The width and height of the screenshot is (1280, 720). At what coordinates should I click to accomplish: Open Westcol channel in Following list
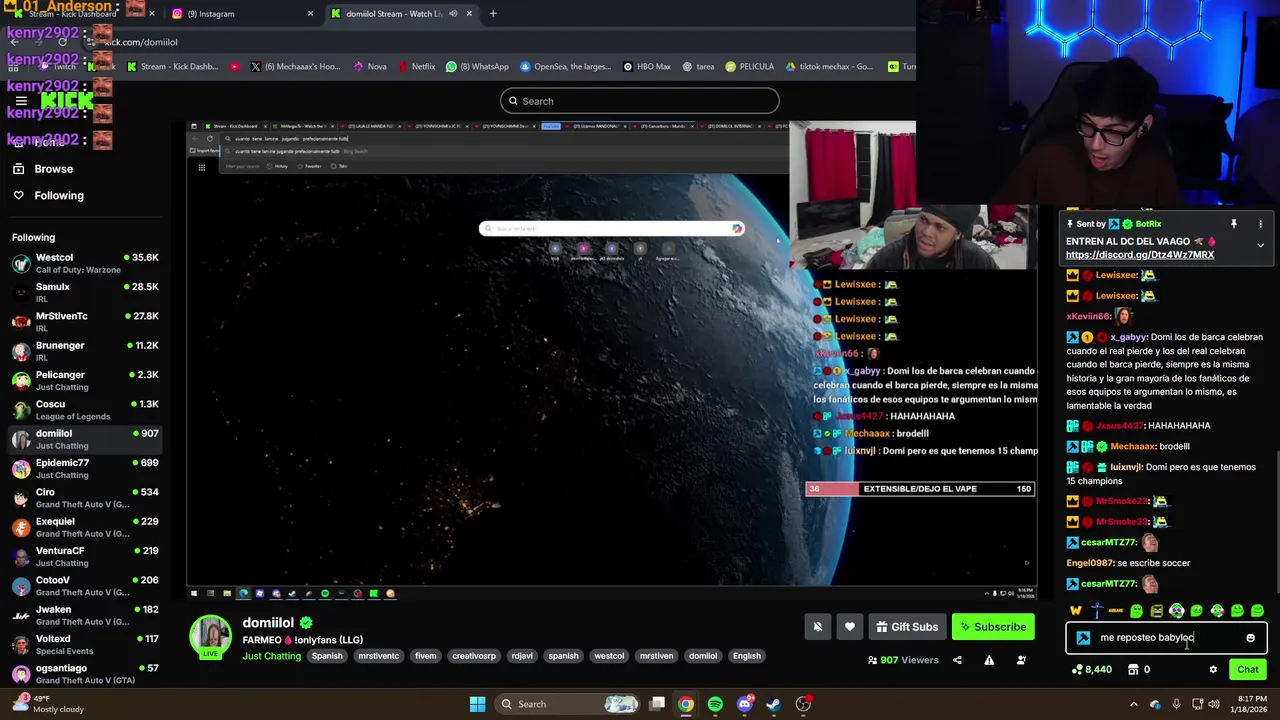click(x=86, y=263)
